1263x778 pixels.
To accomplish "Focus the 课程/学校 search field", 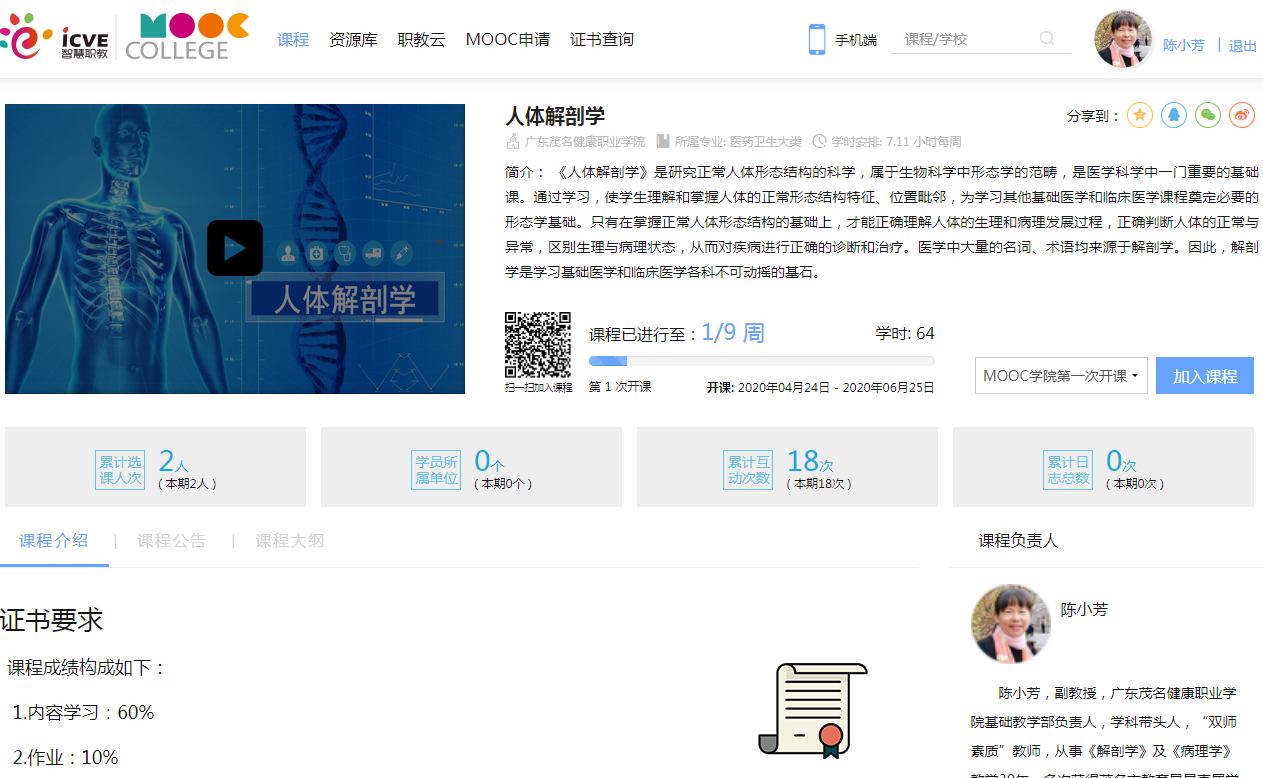I will pyautogui.click(x=965, y=39).
